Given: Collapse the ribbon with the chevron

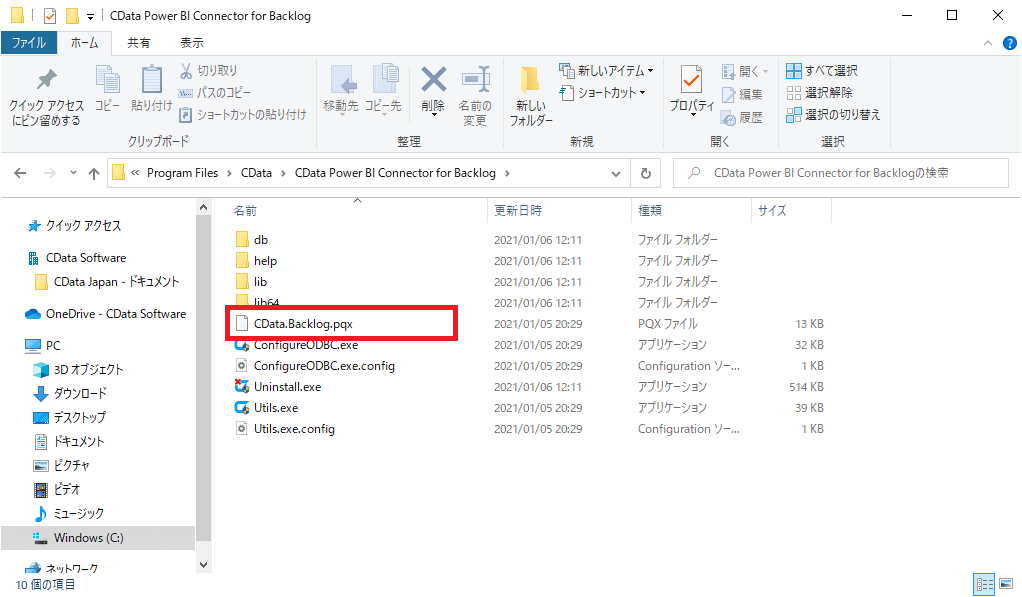Looking at the screenshot, I should (x=988, y=43).
